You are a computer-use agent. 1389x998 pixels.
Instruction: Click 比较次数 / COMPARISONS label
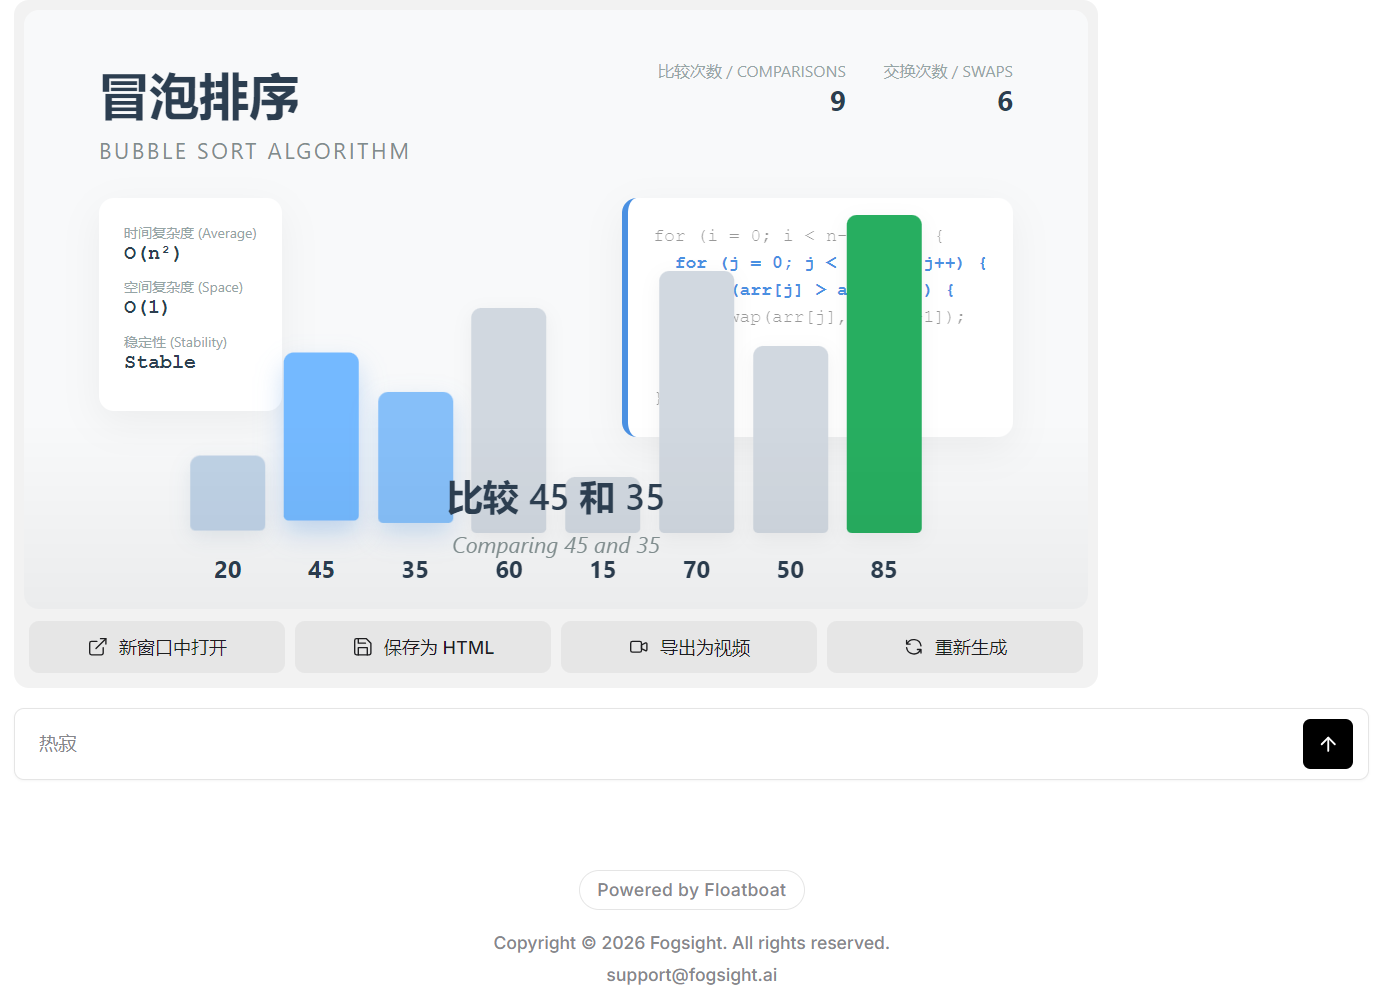[751, 72]
